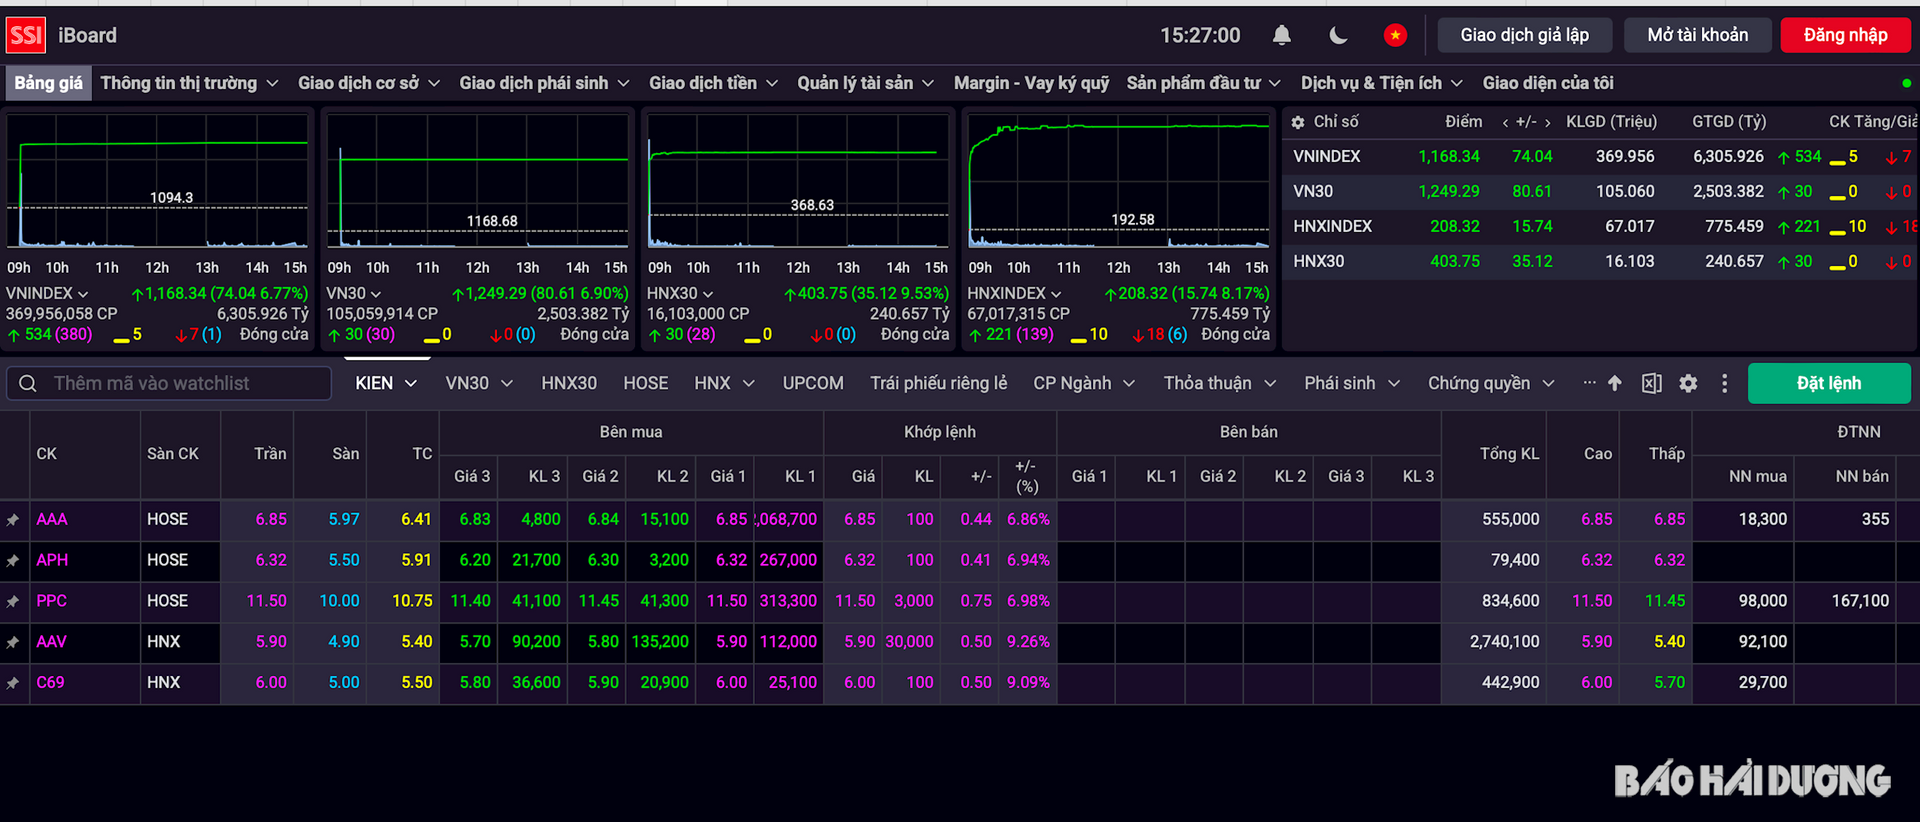Click the previous arrow beside +/- column
1920x822 pixels.
pos(1505,122)
